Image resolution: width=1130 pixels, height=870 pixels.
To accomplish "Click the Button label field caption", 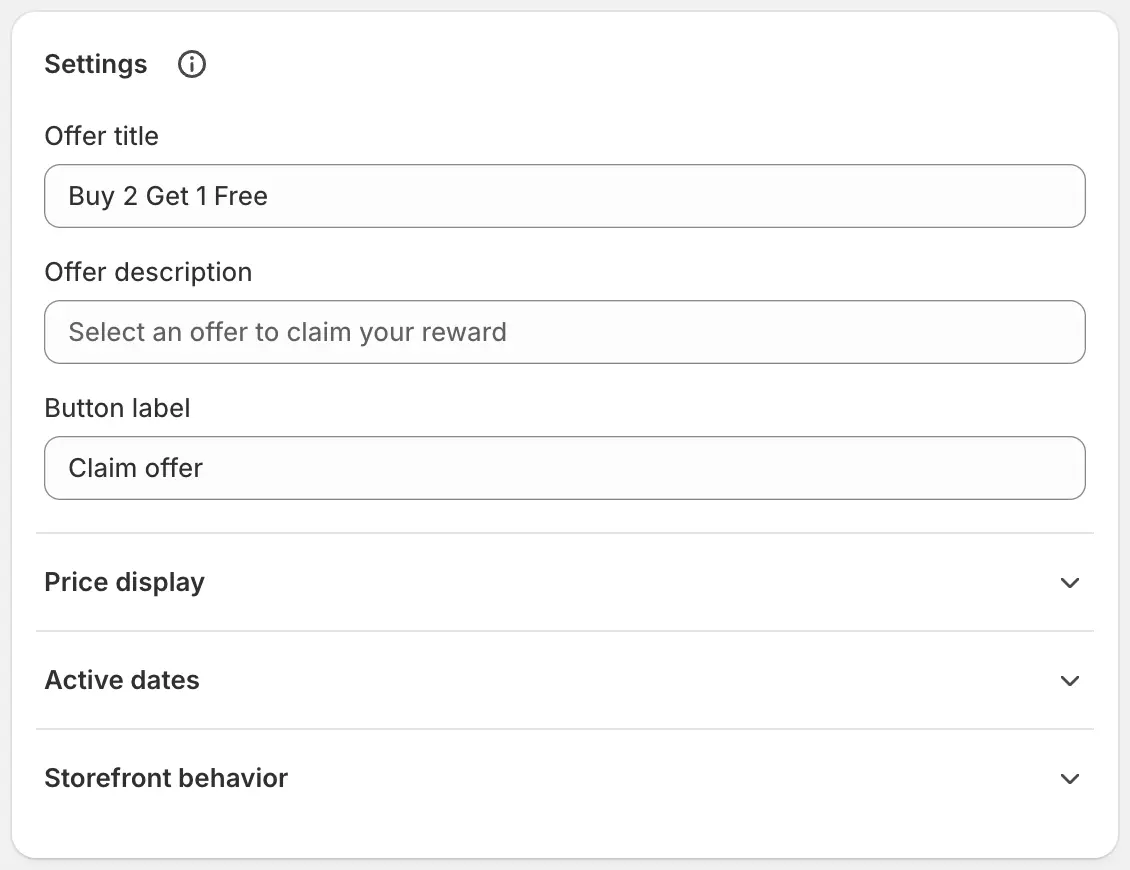I will coord(117,408).
